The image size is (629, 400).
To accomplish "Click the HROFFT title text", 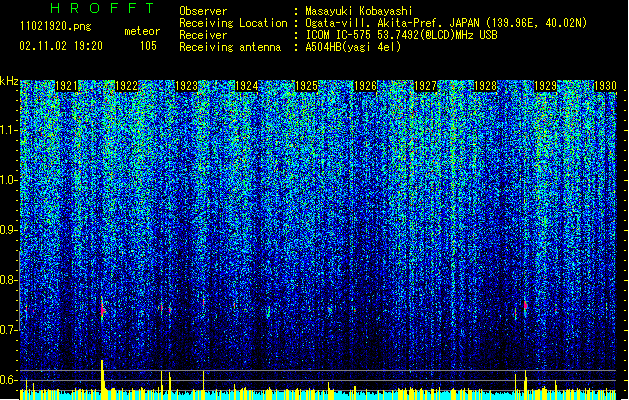I will click(102, 8).
